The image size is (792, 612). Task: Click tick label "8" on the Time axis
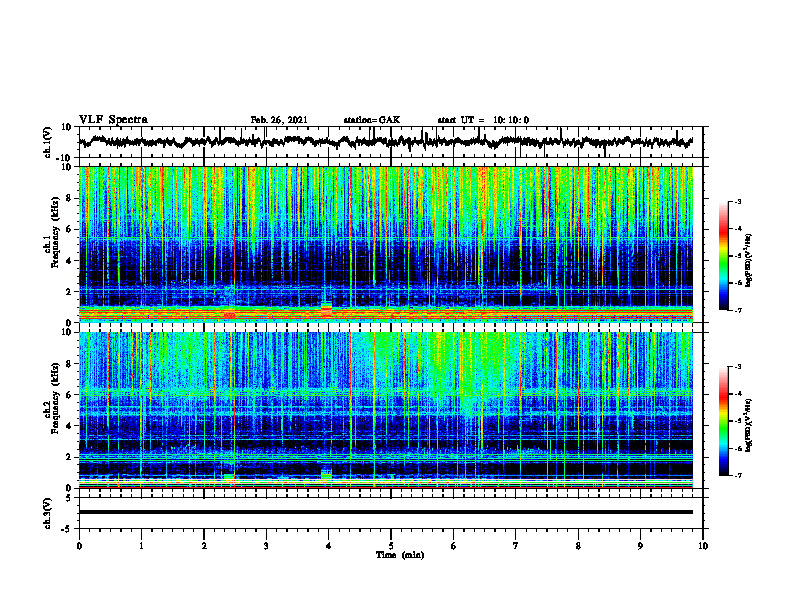pos(578,546)
